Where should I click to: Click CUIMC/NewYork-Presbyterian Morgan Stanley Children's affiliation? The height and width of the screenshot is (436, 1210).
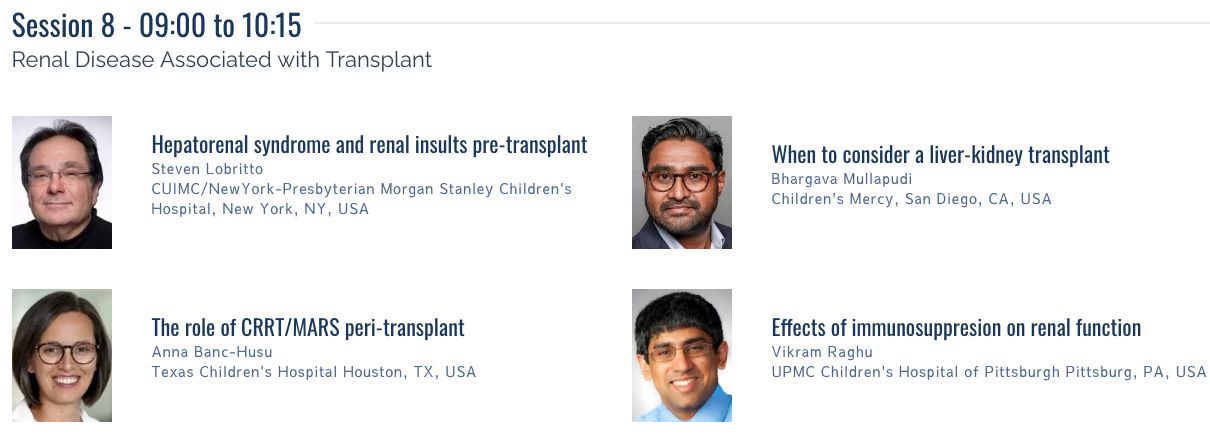tap(362, 188)
